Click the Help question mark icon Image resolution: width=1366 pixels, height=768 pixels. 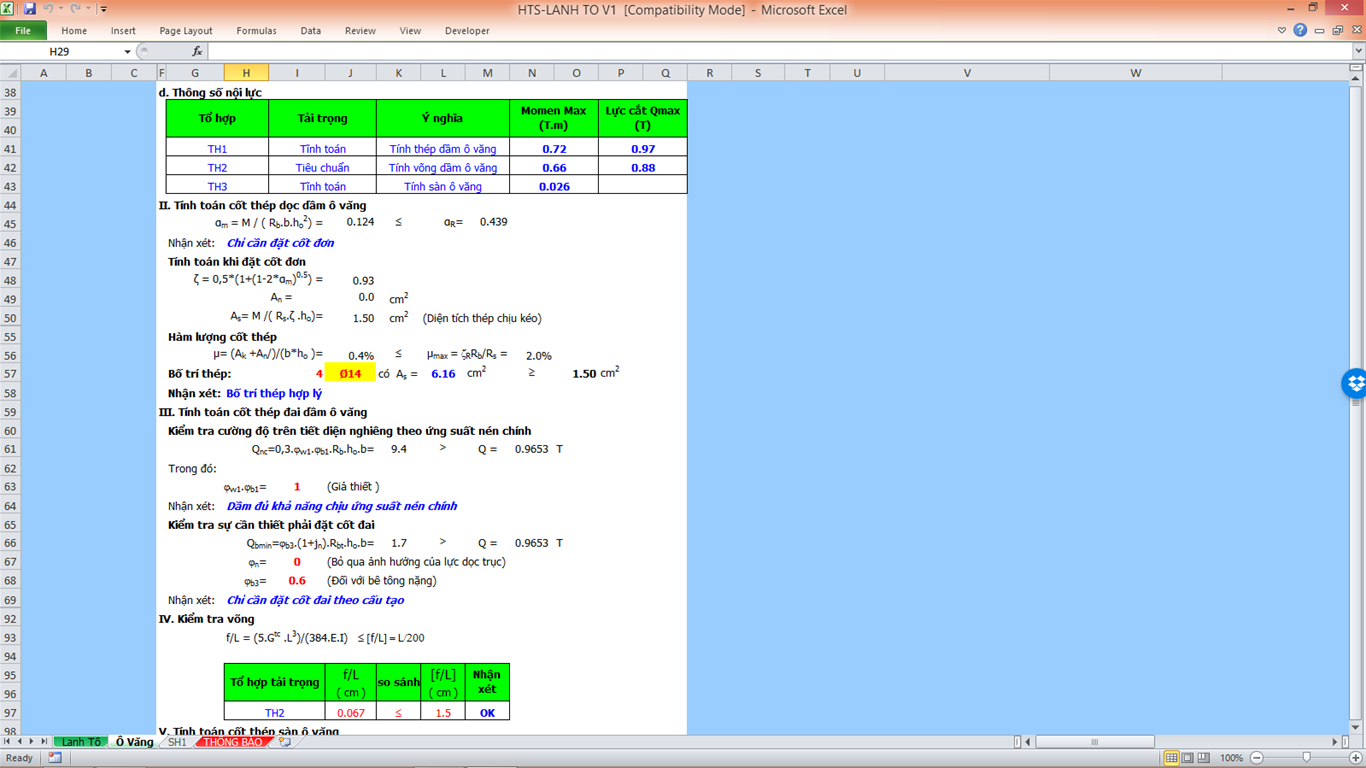click(1300, 31)
